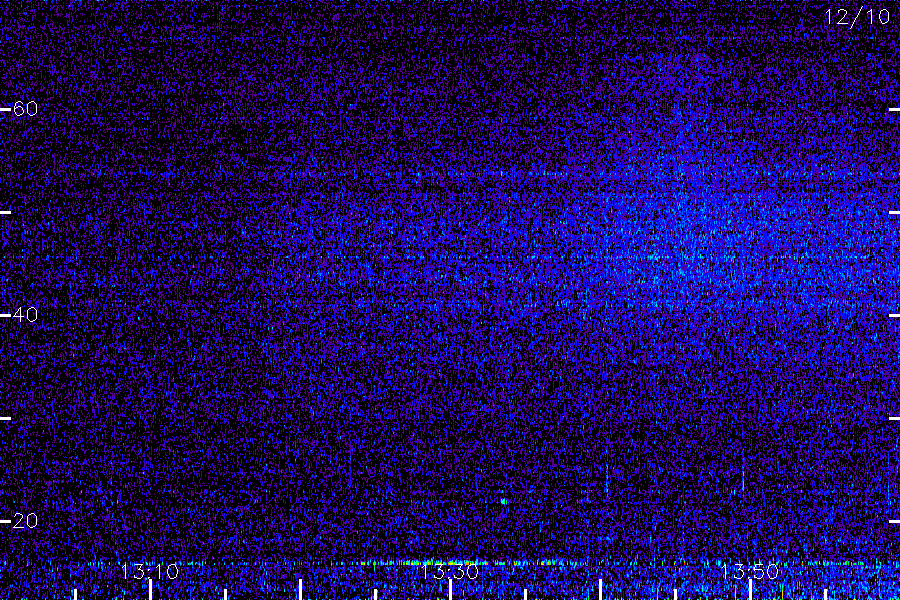
Task: Click the bright cyan spot above 13:30
Action: [x=503, y=501]
